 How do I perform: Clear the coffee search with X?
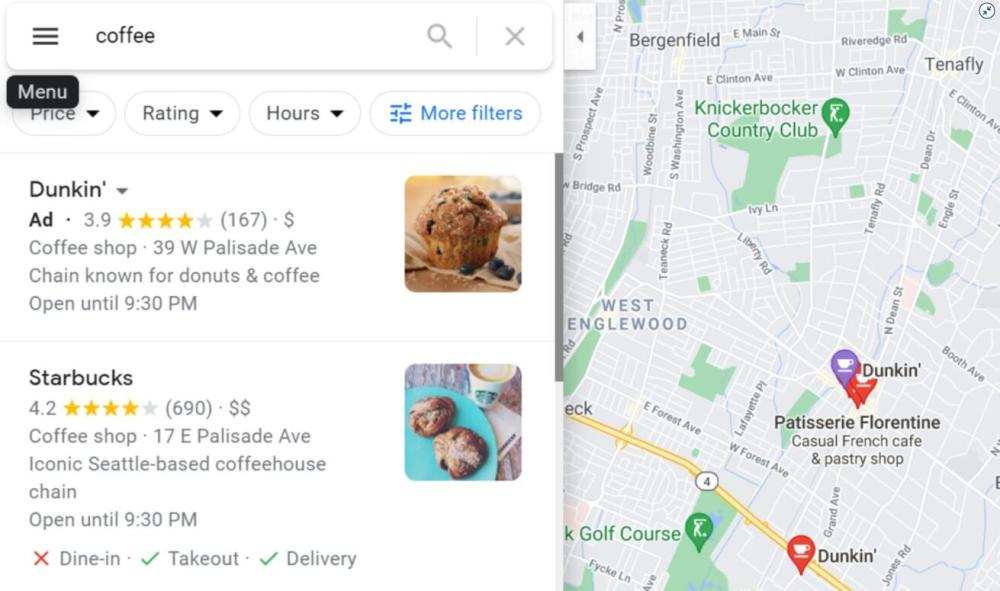[x=515, y=36]
